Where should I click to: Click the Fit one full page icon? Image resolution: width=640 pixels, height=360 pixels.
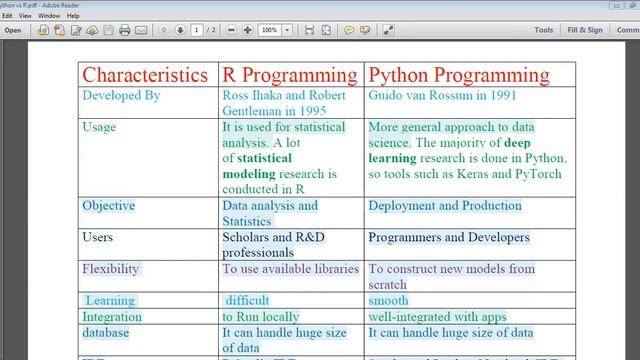point(326,30)
